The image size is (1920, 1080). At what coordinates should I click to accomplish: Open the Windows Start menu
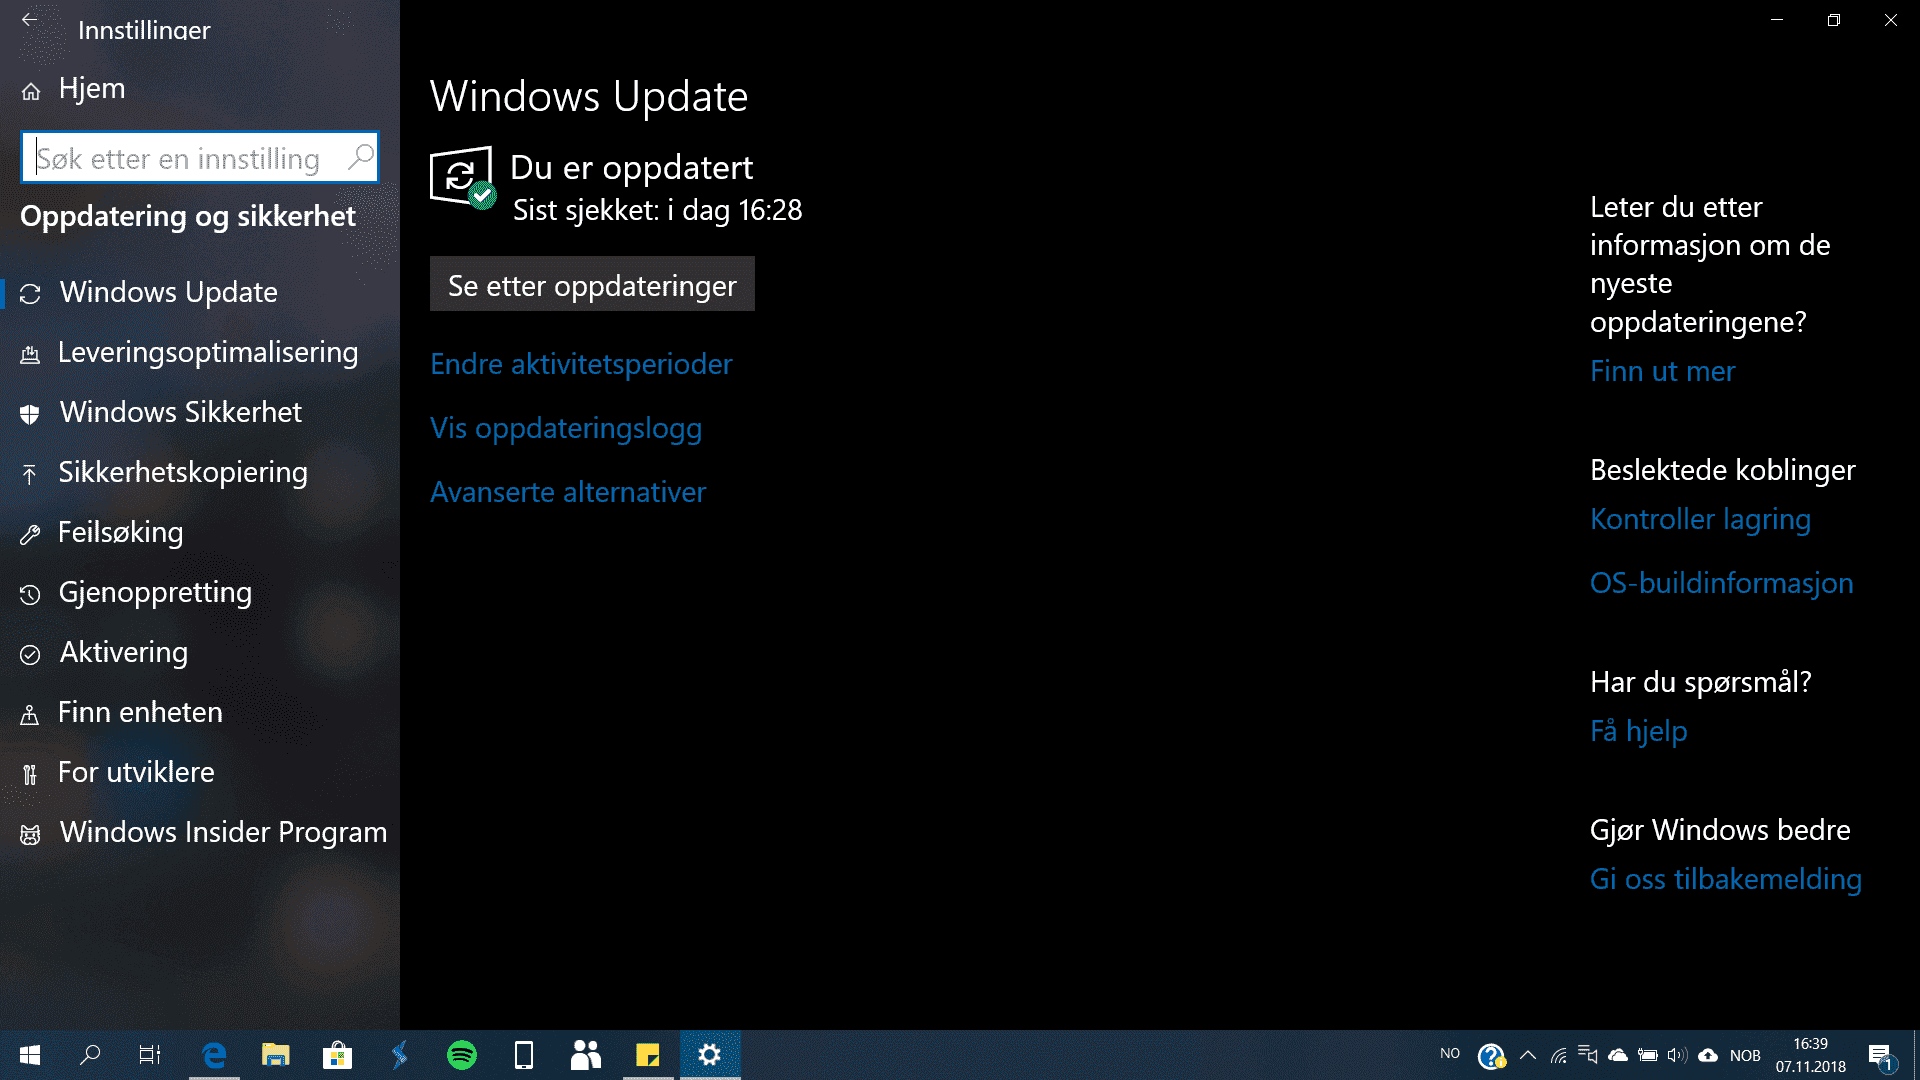pyautogui.click(x=30, y=1055)
